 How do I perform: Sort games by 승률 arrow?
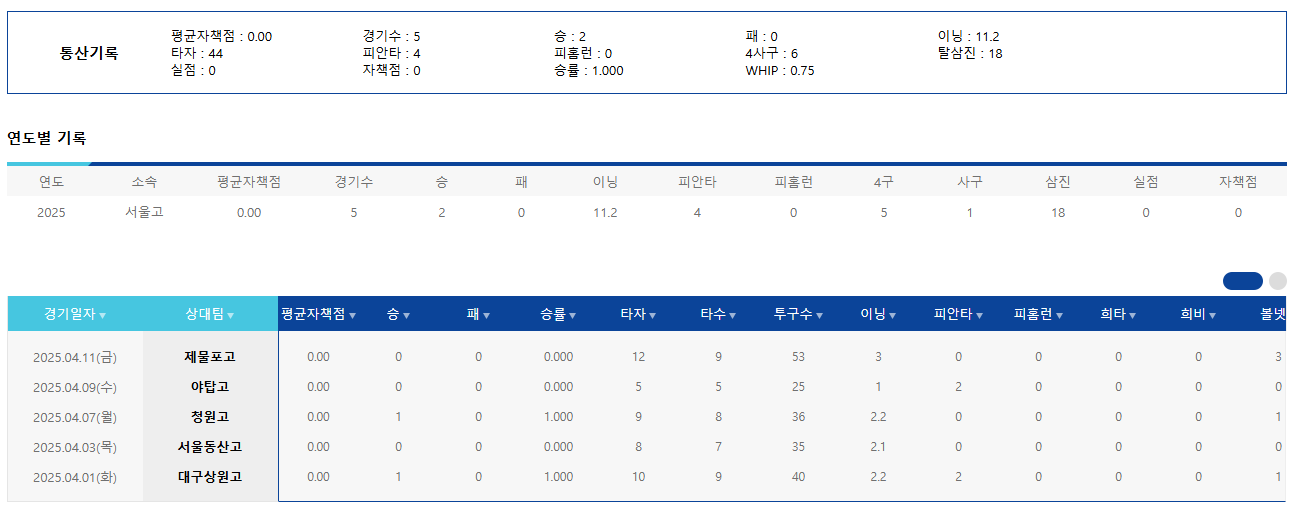tap(572, 315)
